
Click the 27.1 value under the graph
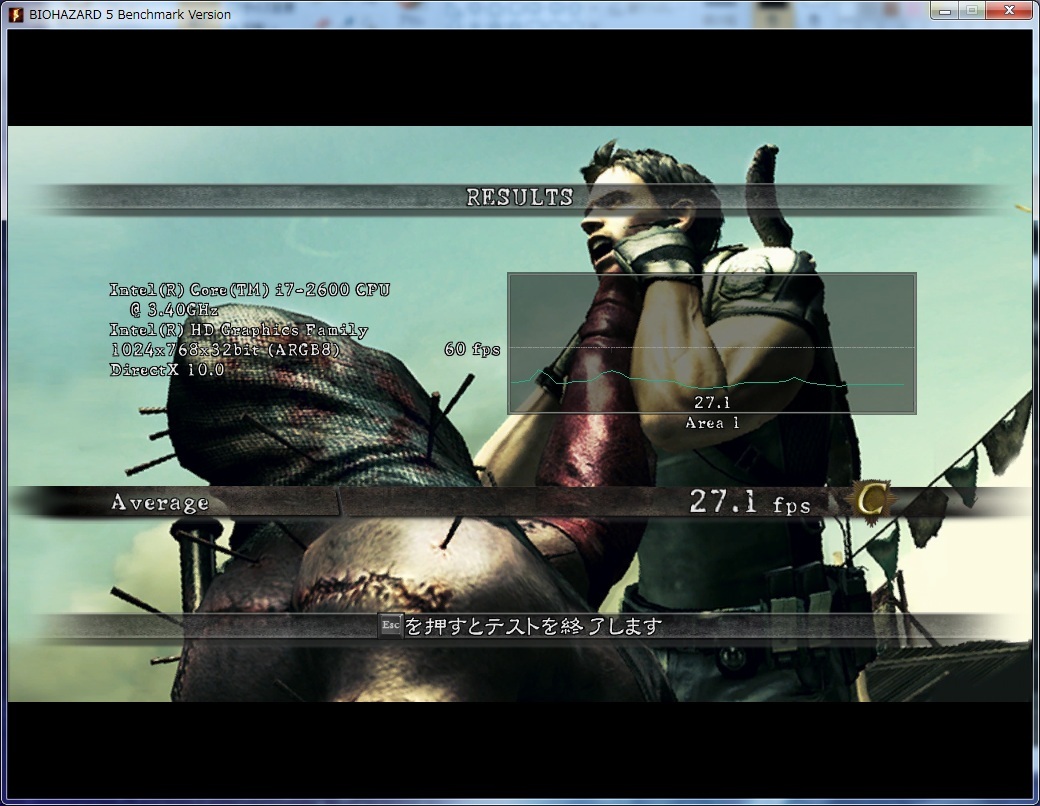pos(712,402)
